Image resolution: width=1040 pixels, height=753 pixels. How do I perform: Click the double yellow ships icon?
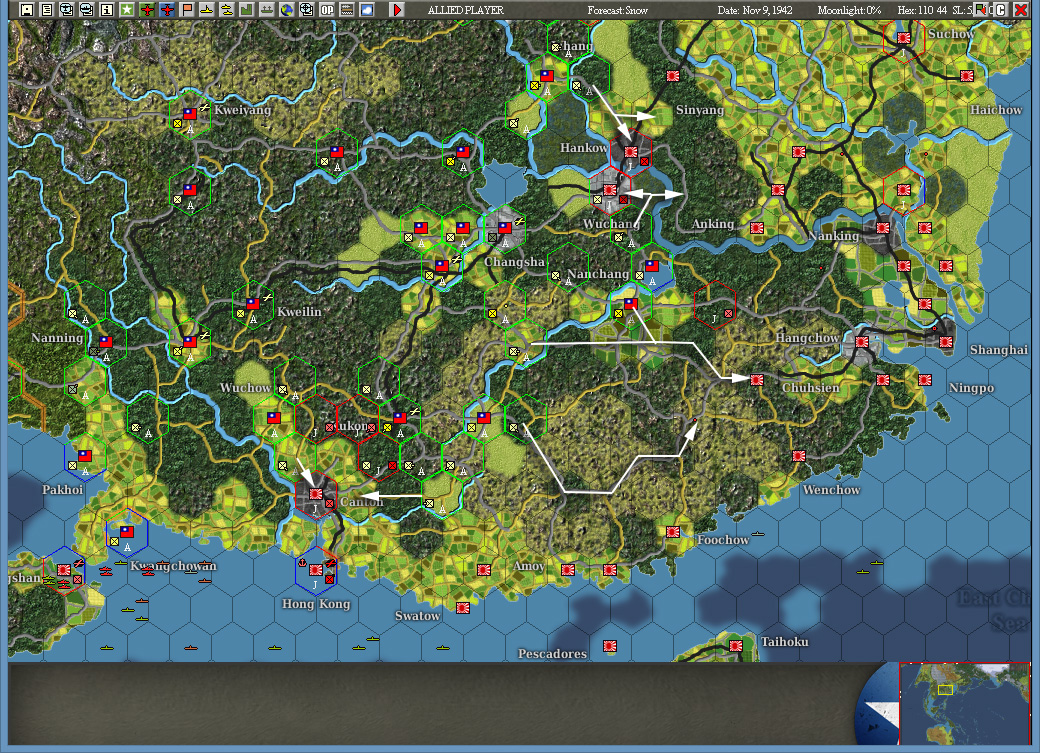tap(227, 9)
